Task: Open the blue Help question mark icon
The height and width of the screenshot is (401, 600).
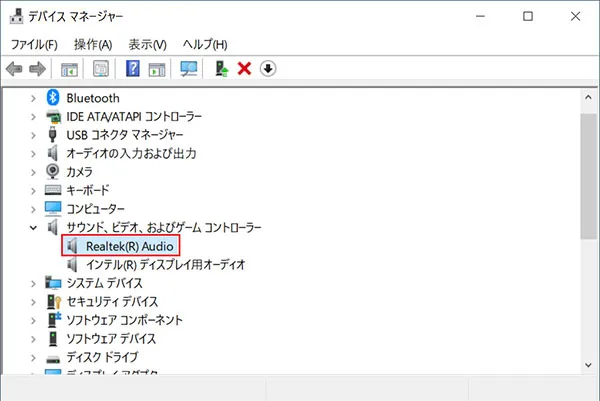Action: 133,69
